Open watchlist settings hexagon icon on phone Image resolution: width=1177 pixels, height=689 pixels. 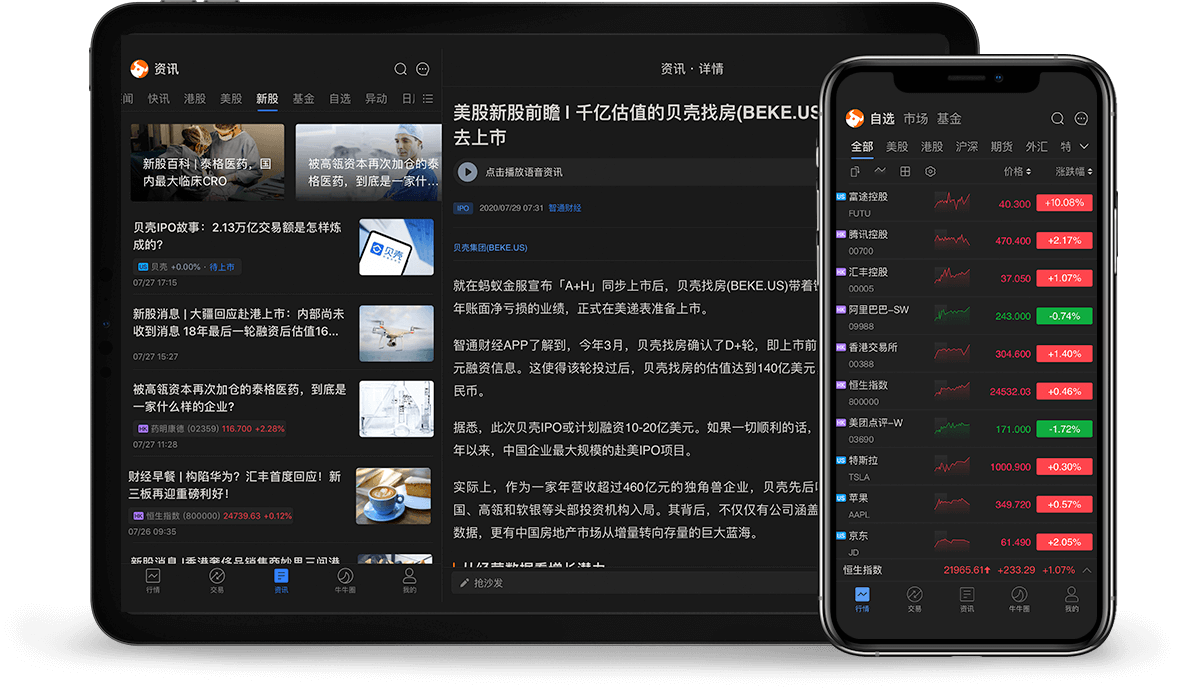[930, 172]
